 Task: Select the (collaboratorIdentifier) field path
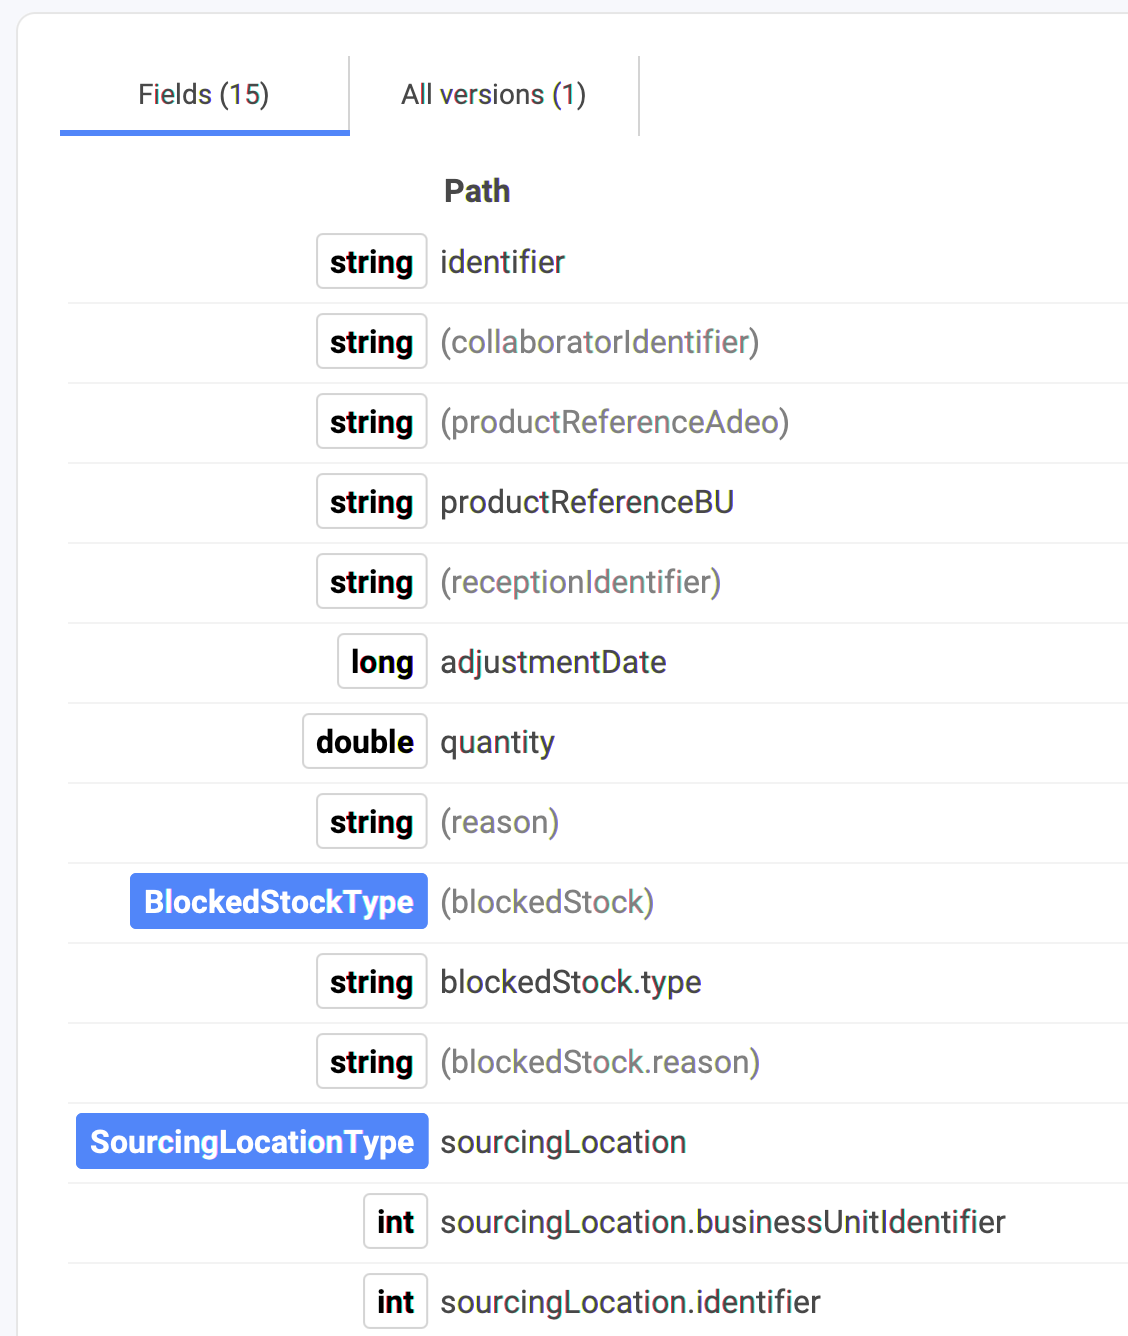tap(600, 342)
